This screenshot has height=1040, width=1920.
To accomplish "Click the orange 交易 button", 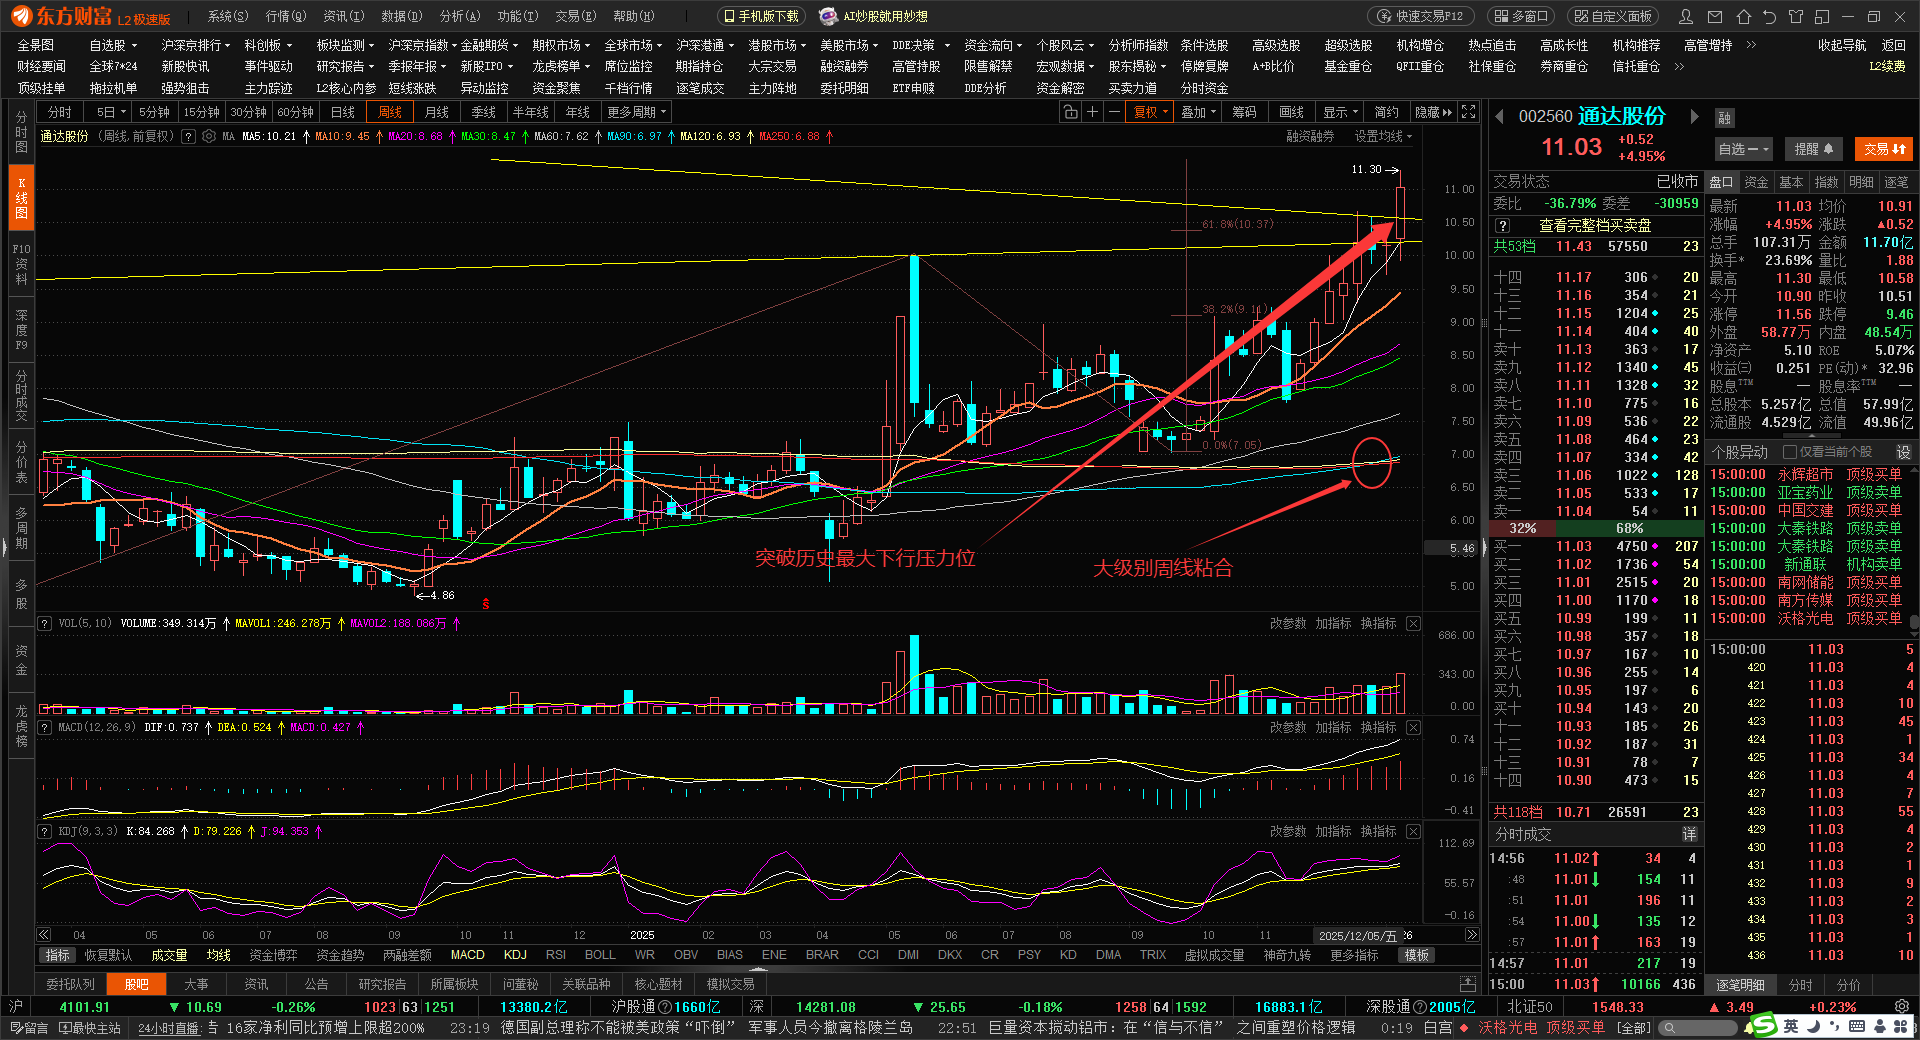I will (x=1885, y=149).
